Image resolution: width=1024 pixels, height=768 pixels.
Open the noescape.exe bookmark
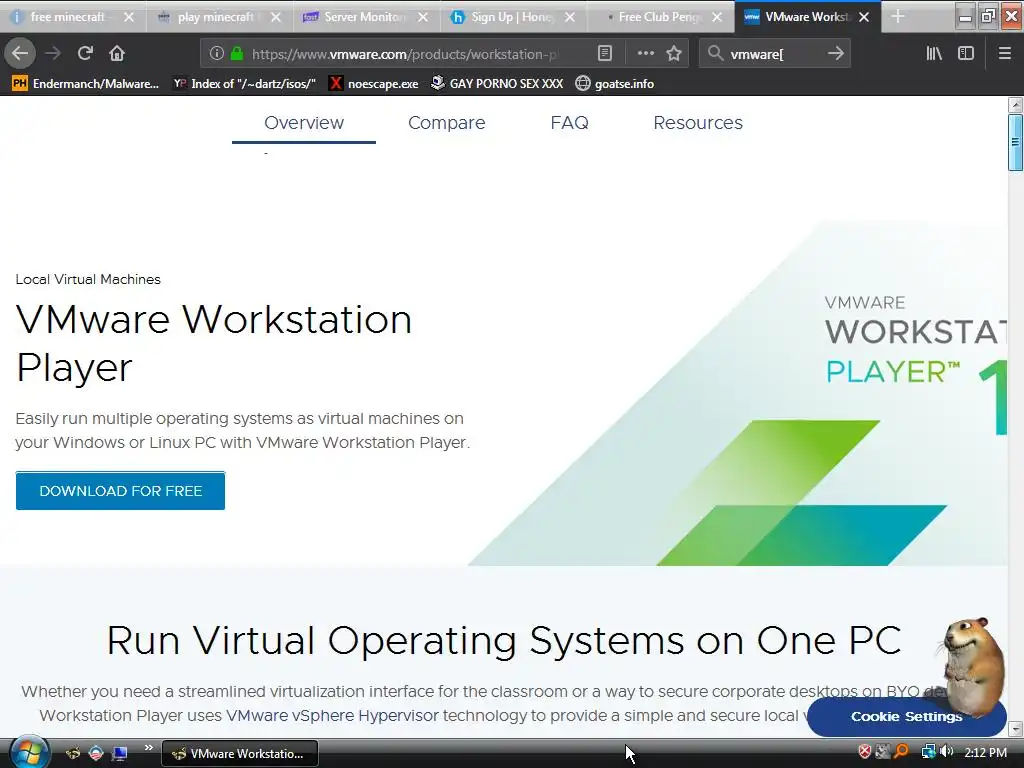click(374, 84)
